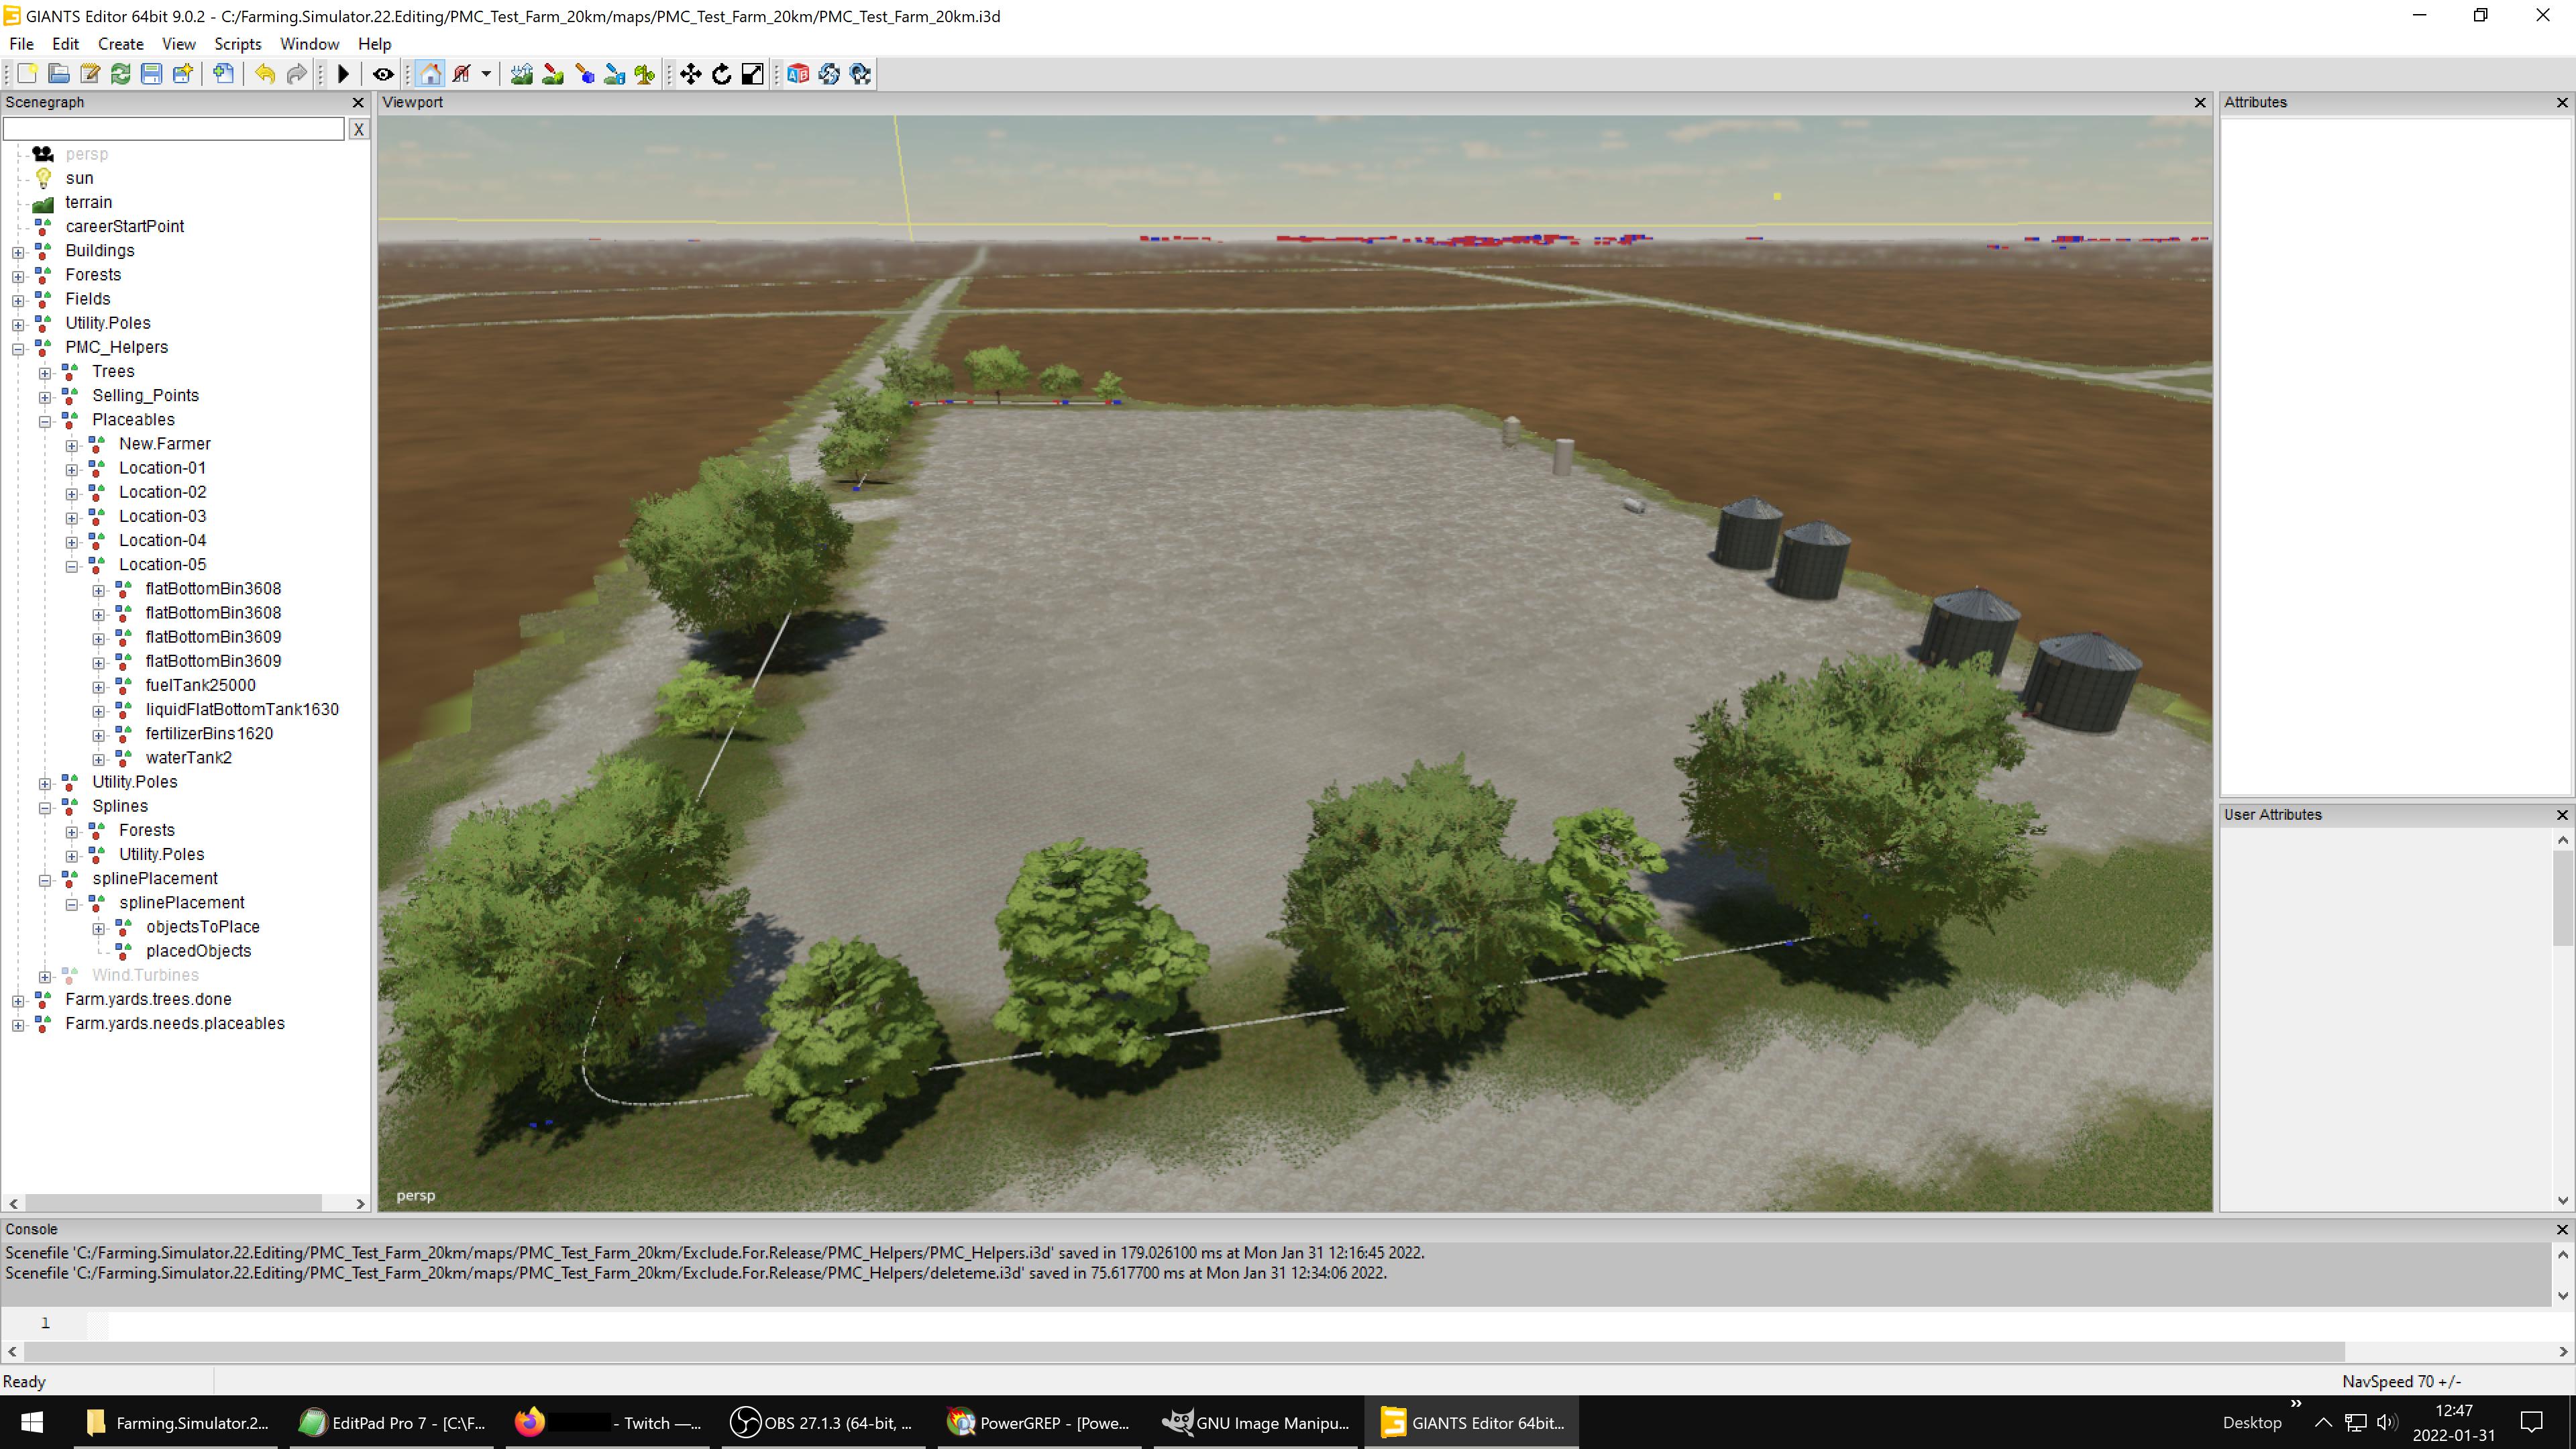Save the scene with the floppy disk icon
Image resolution: width=2576 pixels, height=1449 pixels.
[x=151, y=74]
